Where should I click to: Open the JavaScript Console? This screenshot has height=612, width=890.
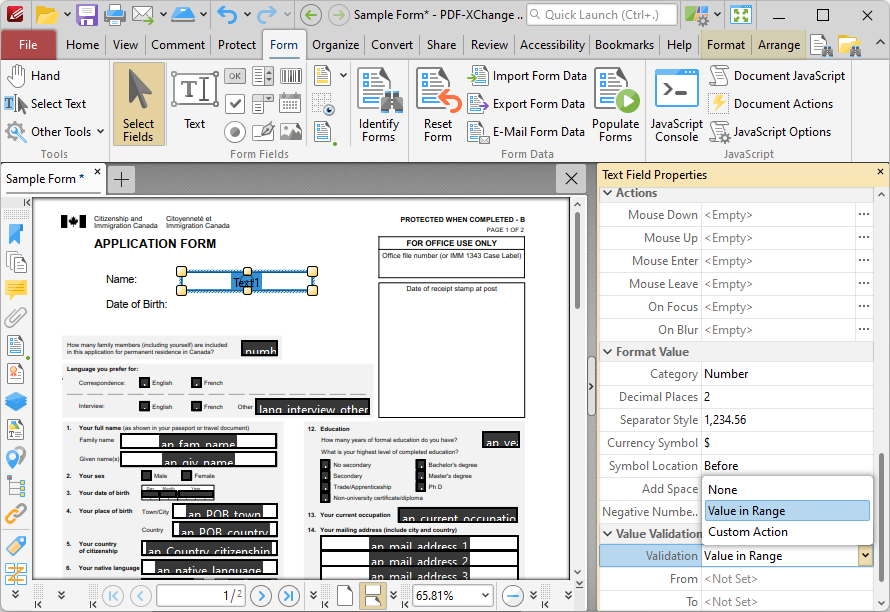[677, 105]
